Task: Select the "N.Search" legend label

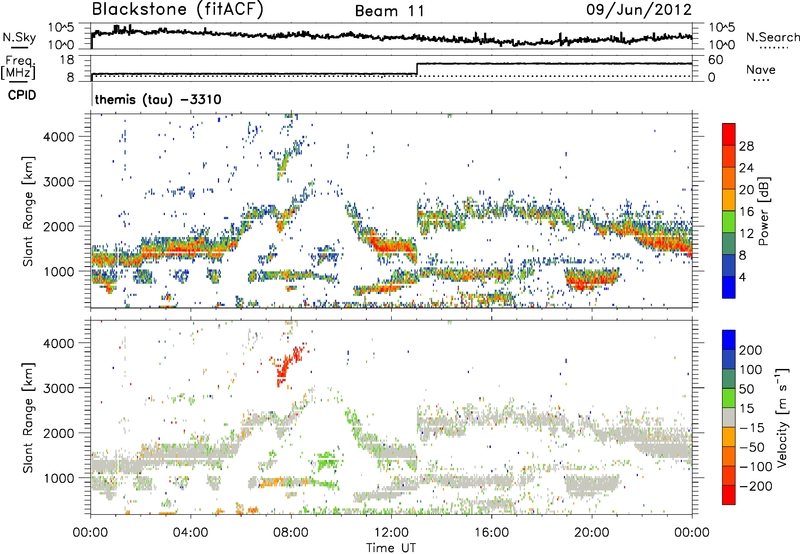Action: [772, 37]
